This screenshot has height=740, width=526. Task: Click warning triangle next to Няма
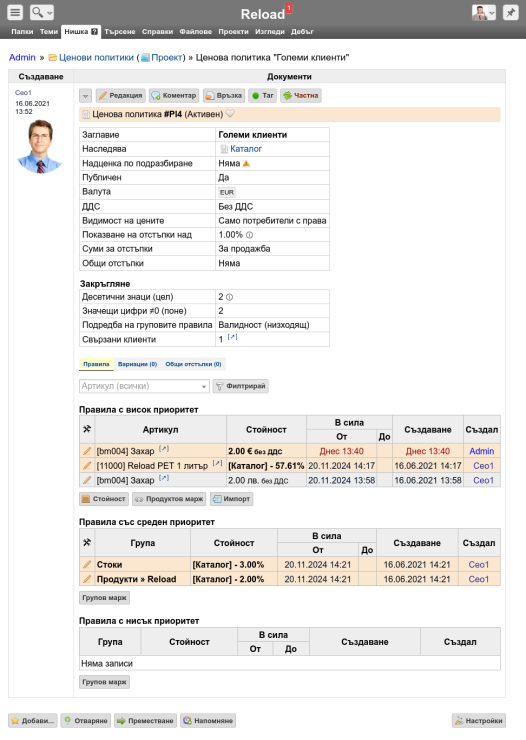point(246,164)
